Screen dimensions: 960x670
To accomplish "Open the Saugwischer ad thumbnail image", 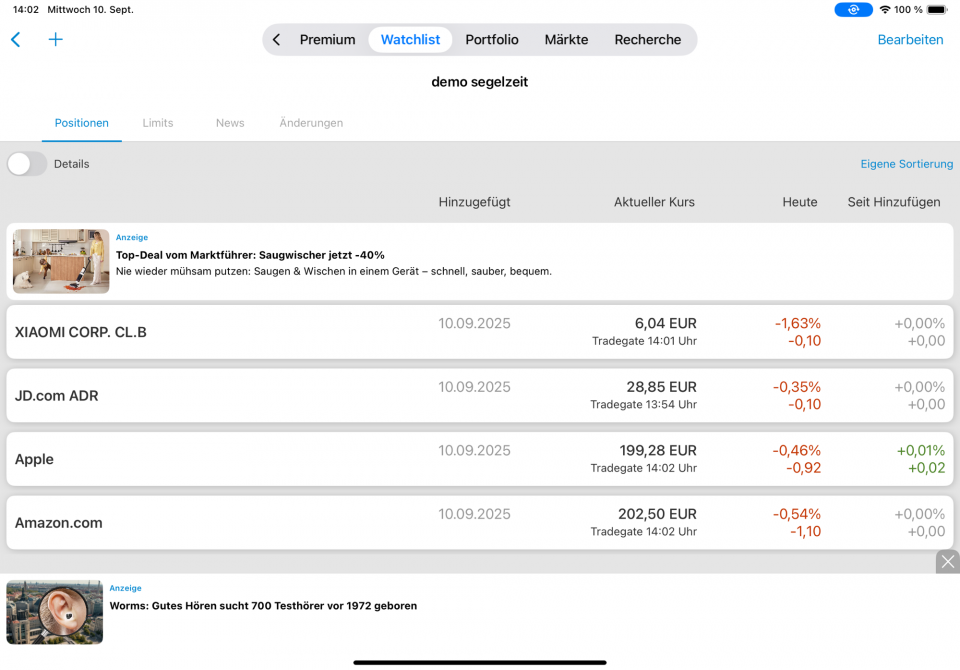I will point(61,261).
